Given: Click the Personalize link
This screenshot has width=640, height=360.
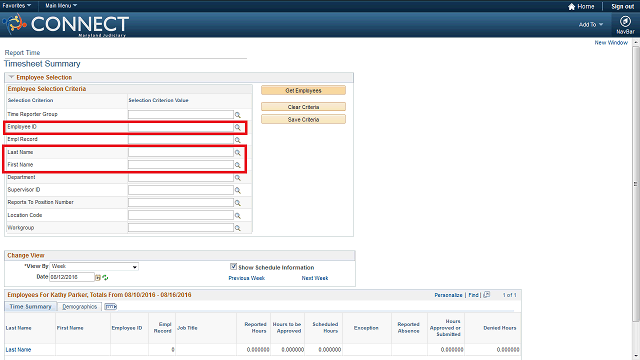Looking at the screenshot, I should point(448,295).
